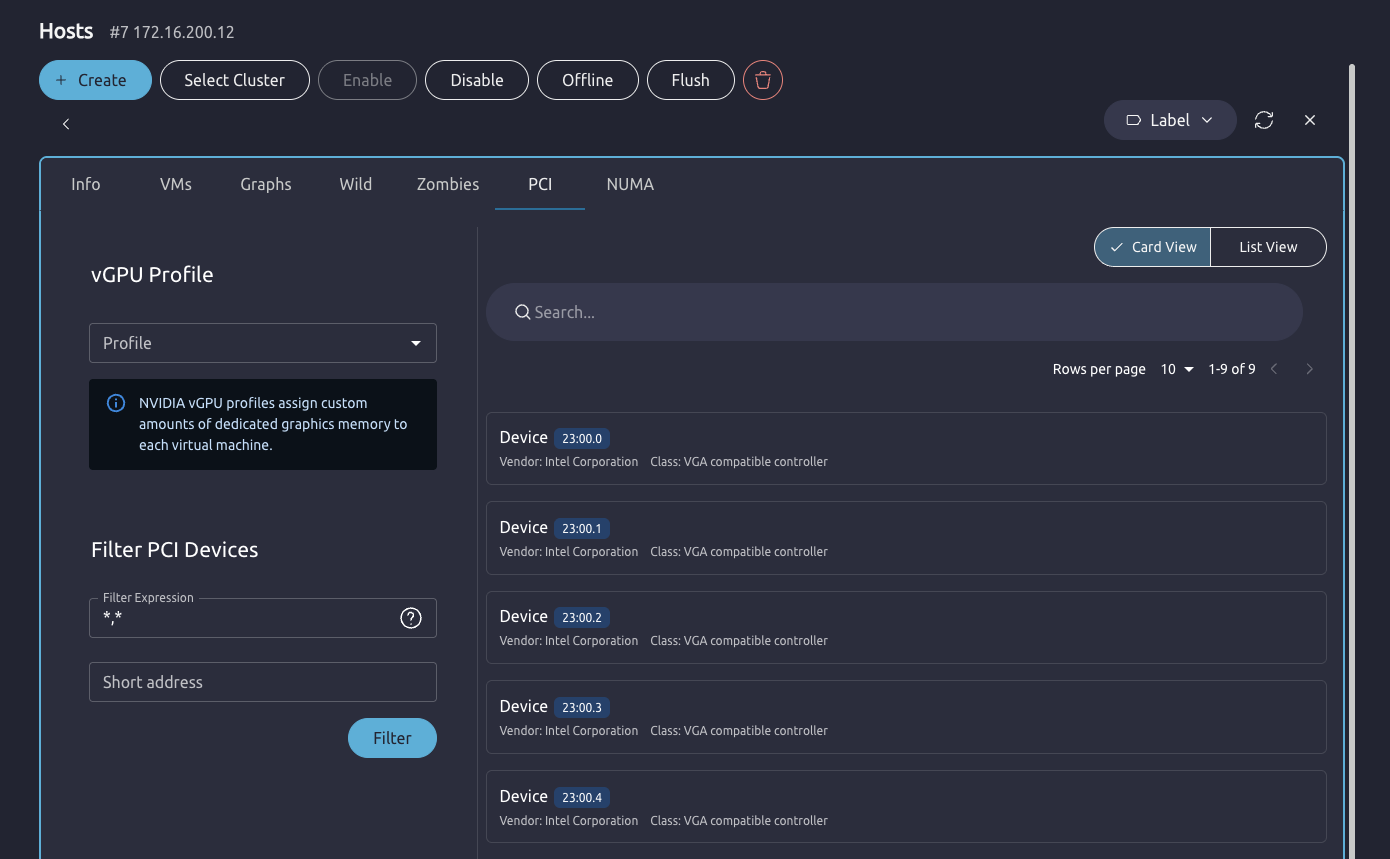Click the red trash delete icon
This screenshot has width=1390, height=859.
[x=762, y=80]
